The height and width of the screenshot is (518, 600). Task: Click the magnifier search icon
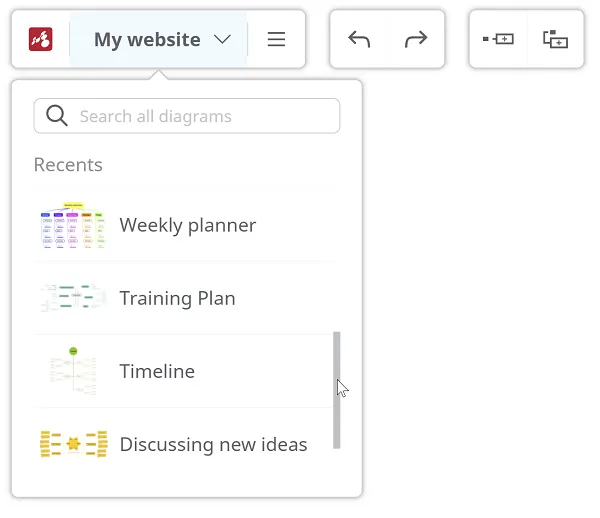pyautogui.click(x=57, y=116)
